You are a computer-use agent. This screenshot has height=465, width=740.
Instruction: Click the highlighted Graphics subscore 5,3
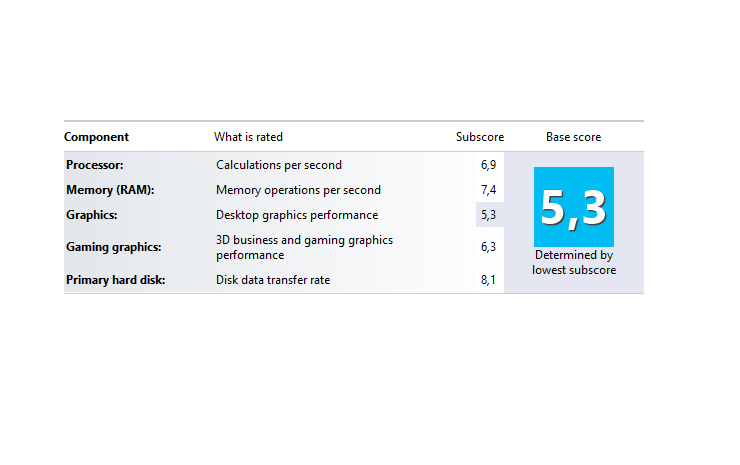pyautogui.click(x=488, y=215)
